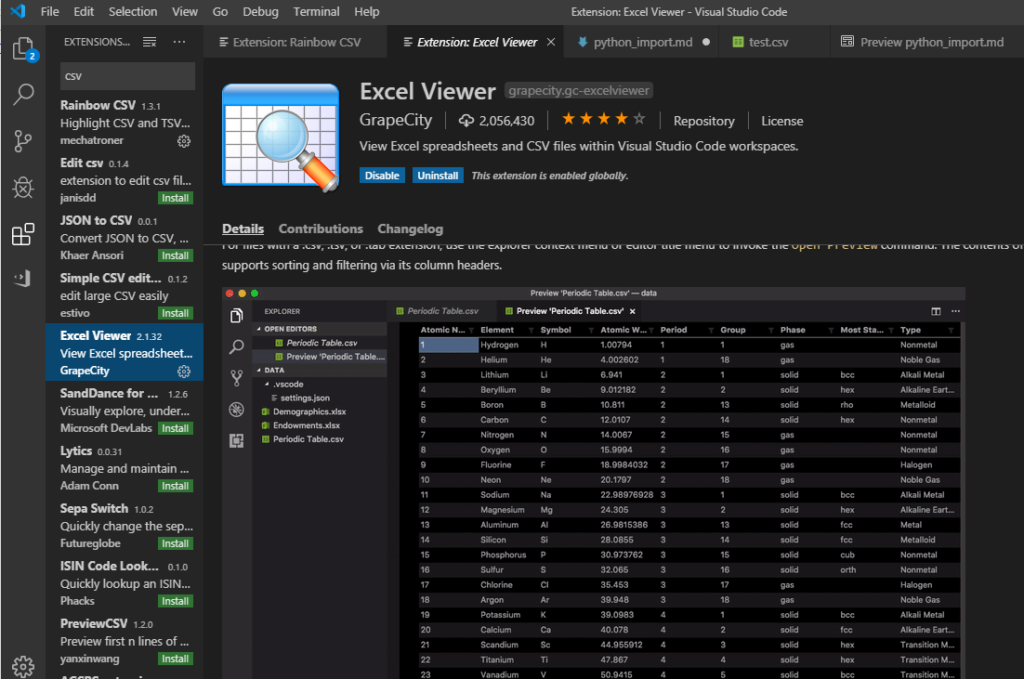Install the SandDance extension
This screenshot has height=679, width=1024.
tap(176, 428)
